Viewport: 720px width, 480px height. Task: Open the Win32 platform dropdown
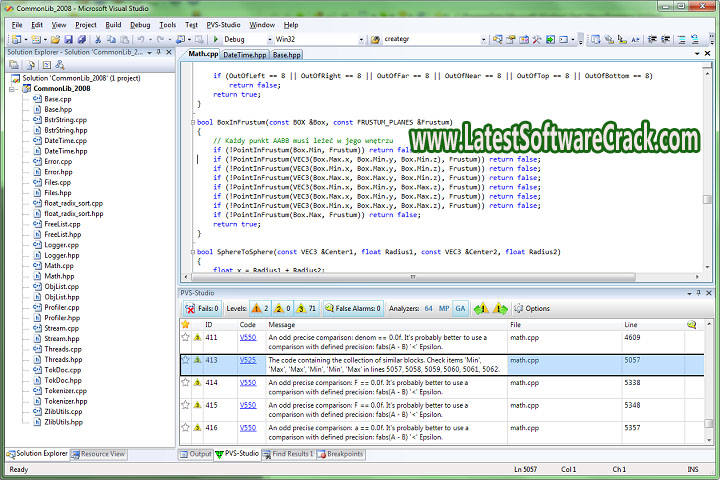pyautogui.click(x=361, y=40)
